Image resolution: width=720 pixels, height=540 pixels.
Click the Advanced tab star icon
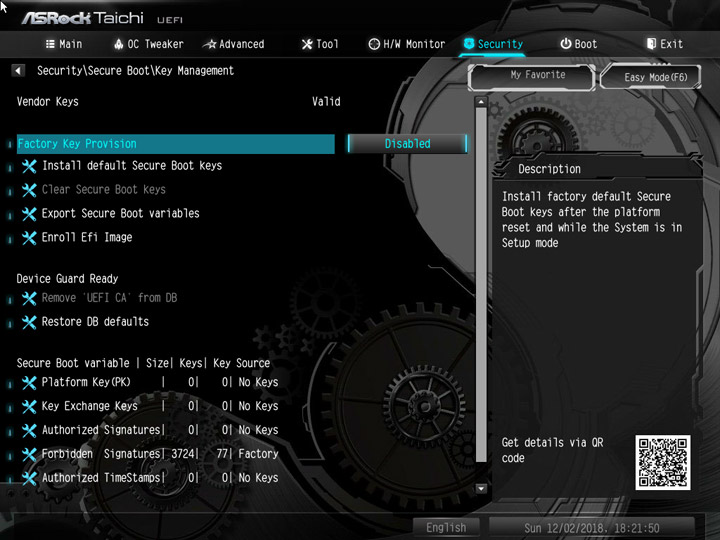point(210,44)
